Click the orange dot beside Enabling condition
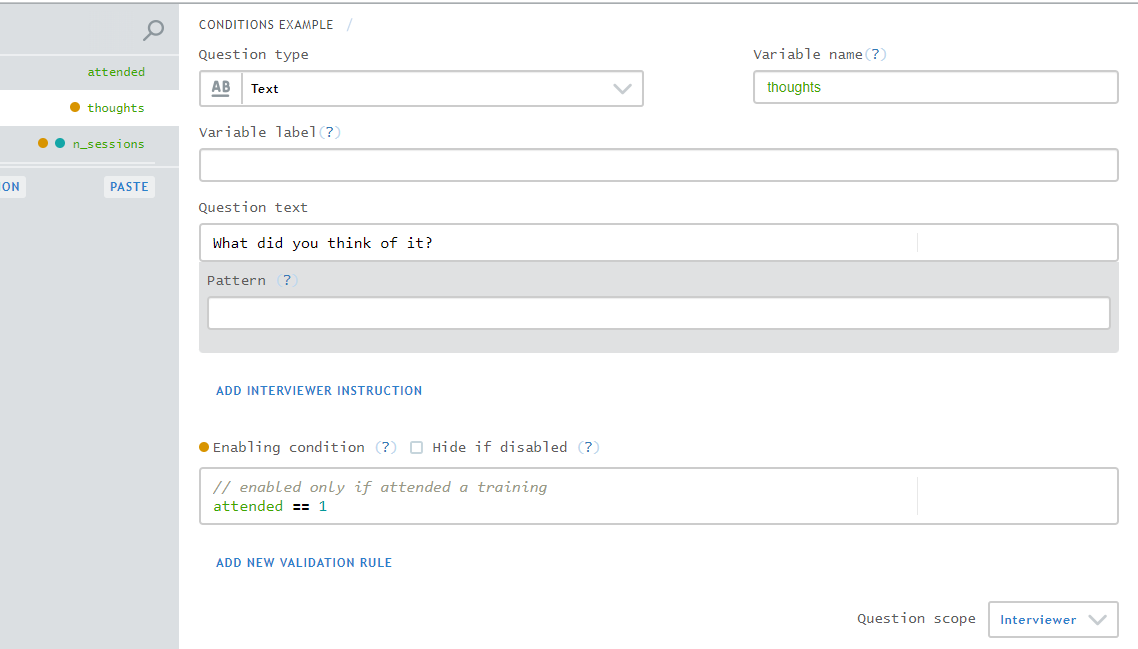The height and width of the screenshot is (649, 1138). click(x=204, y=447)
